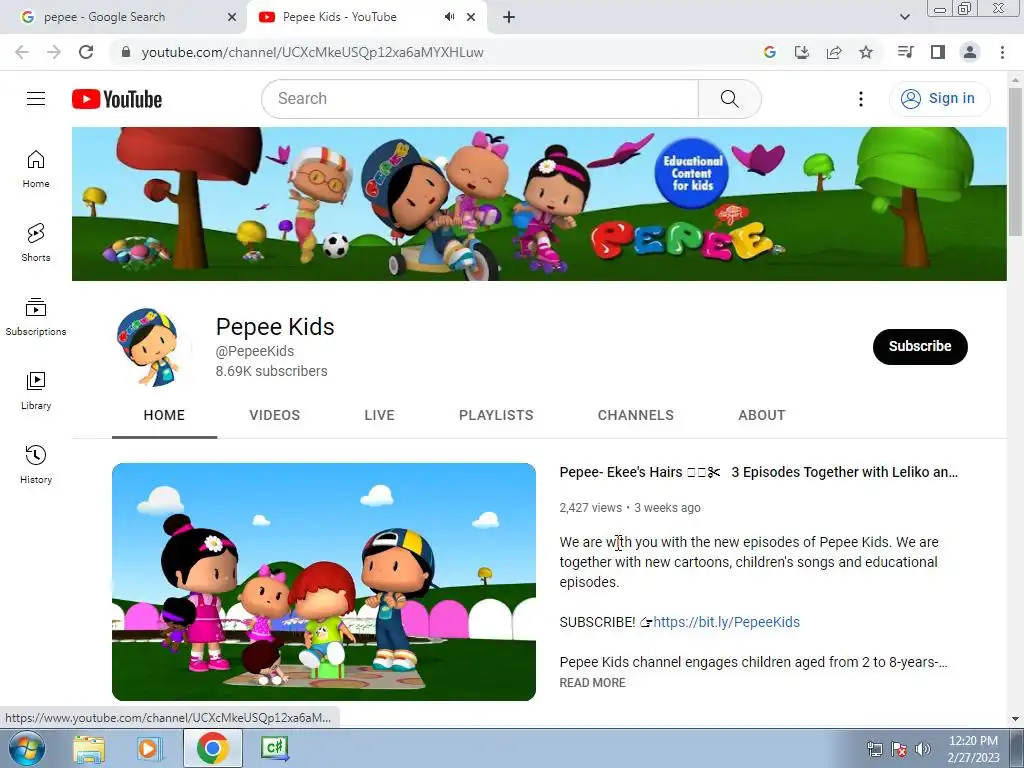The width and height of the screenshot is (1024, 768).
Task: Mute the Pepee Kids YouTube tab audio
Action: (x=449, y=17)
